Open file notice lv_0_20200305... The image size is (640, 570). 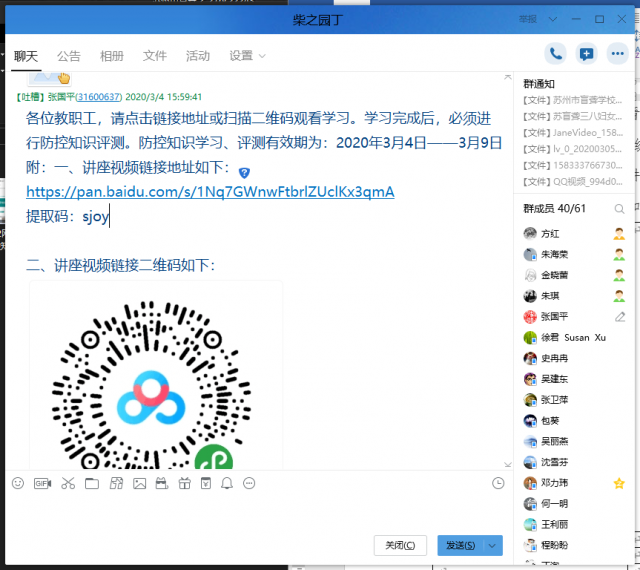coord(572,149)
